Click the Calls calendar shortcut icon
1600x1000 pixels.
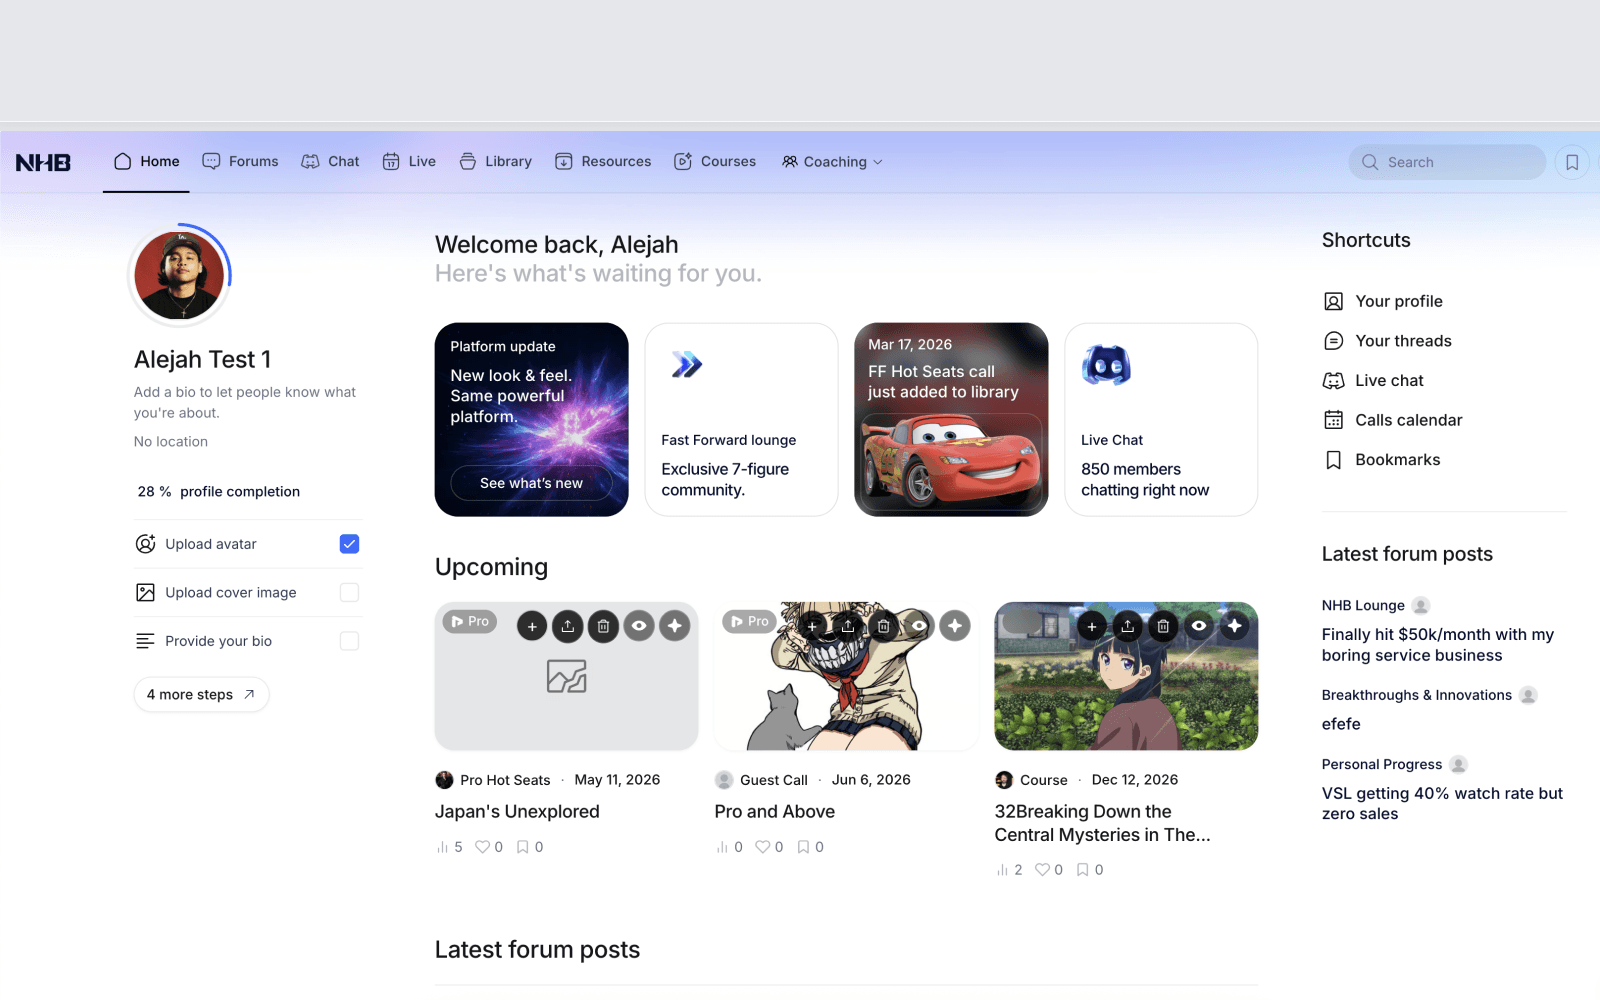[1333, 420]
